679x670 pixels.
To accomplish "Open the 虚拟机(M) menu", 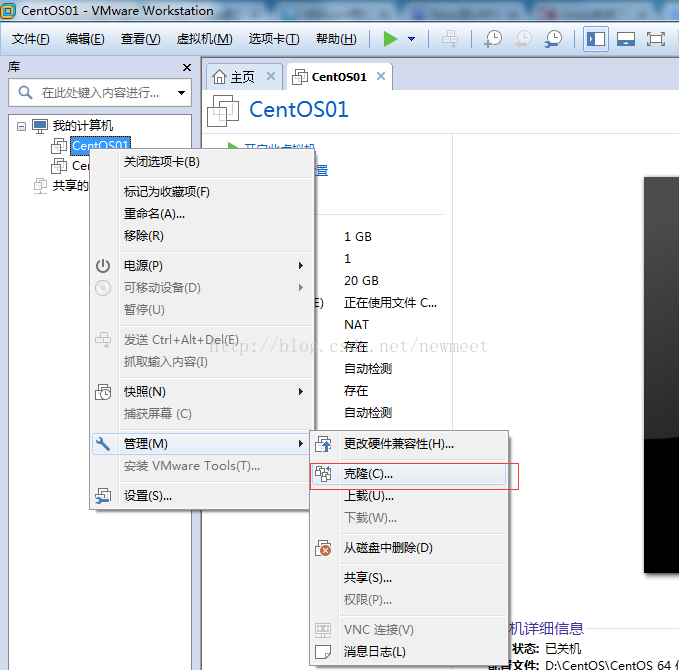I will click(x=204, y=39).
